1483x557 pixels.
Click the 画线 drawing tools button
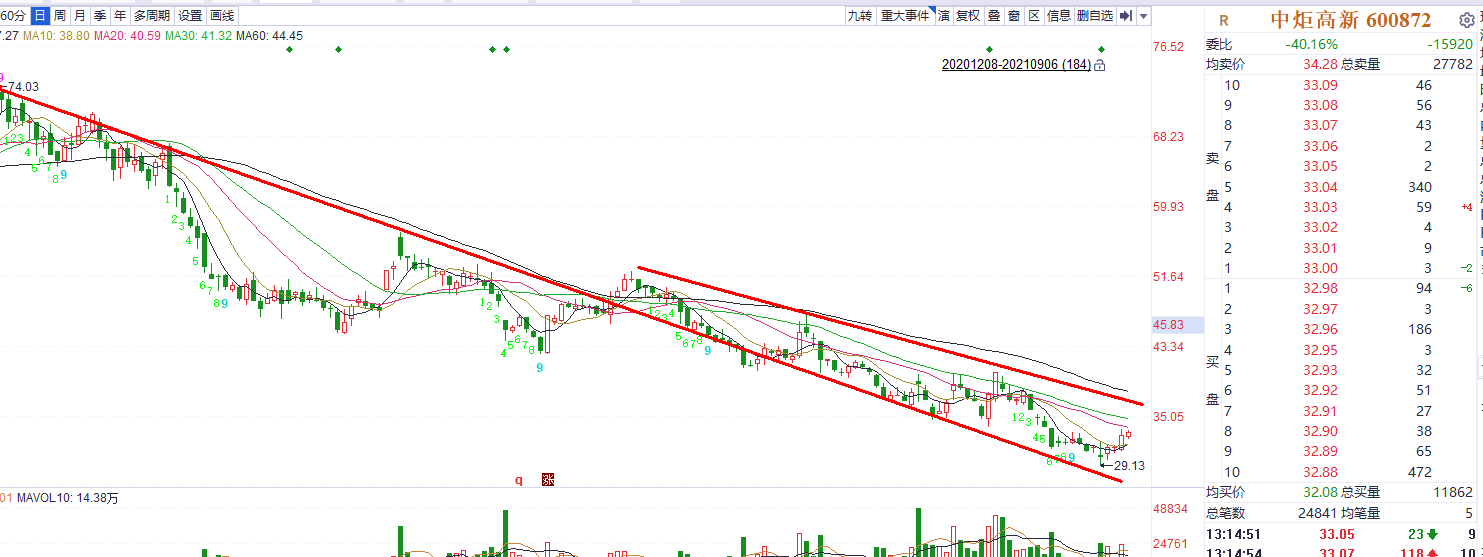[223, 15]
